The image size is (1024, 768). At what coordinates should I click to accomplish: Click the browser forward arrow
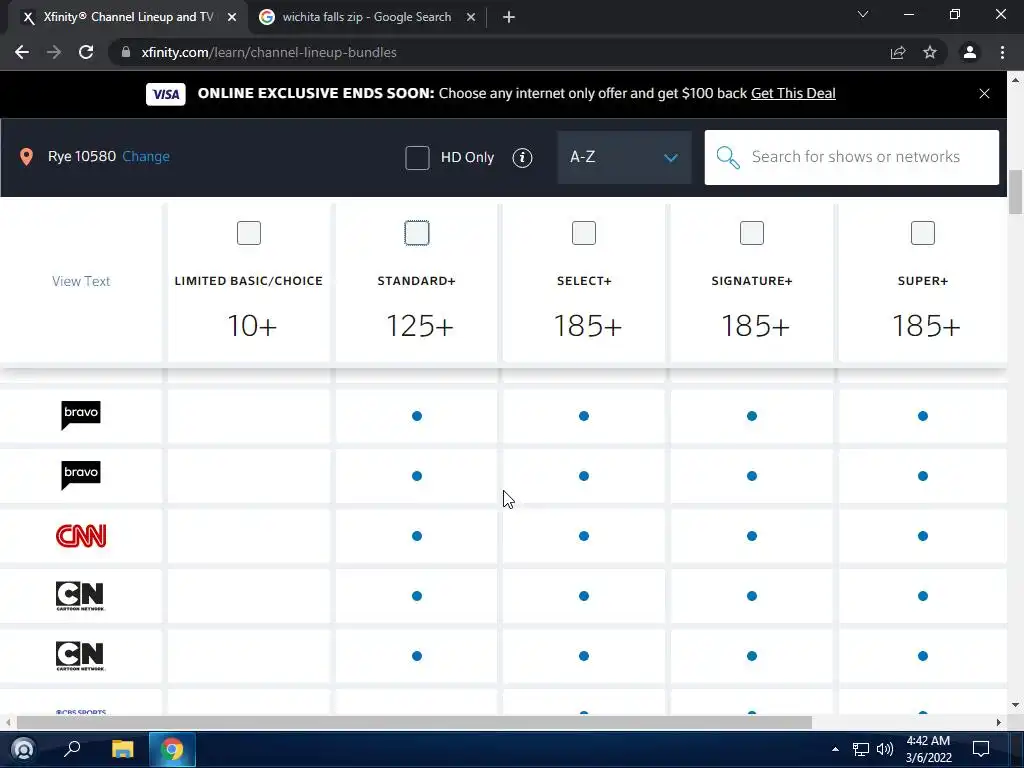54,52
